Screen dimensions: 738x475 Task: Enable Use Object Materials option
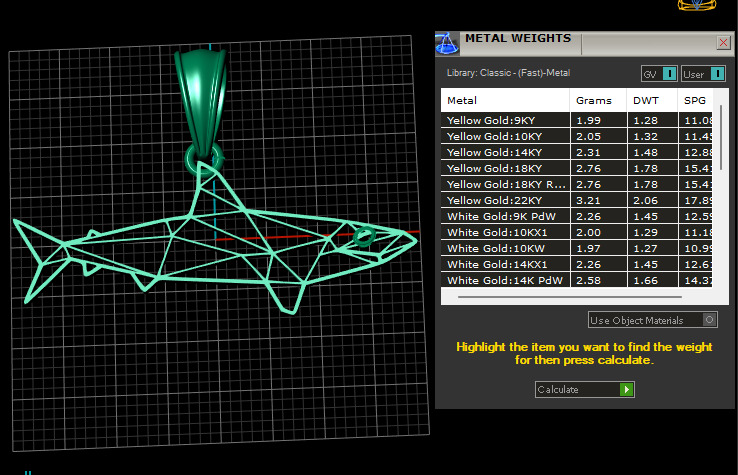pyautogui.click(x=652, y=320)
